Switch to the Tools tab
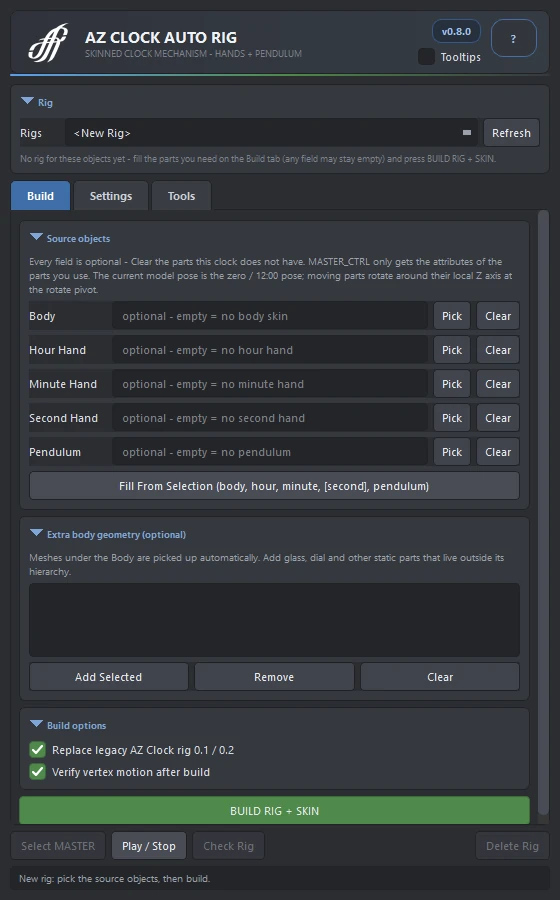The height and width of the screenshot is (900, 560). [x=181, y=196]
